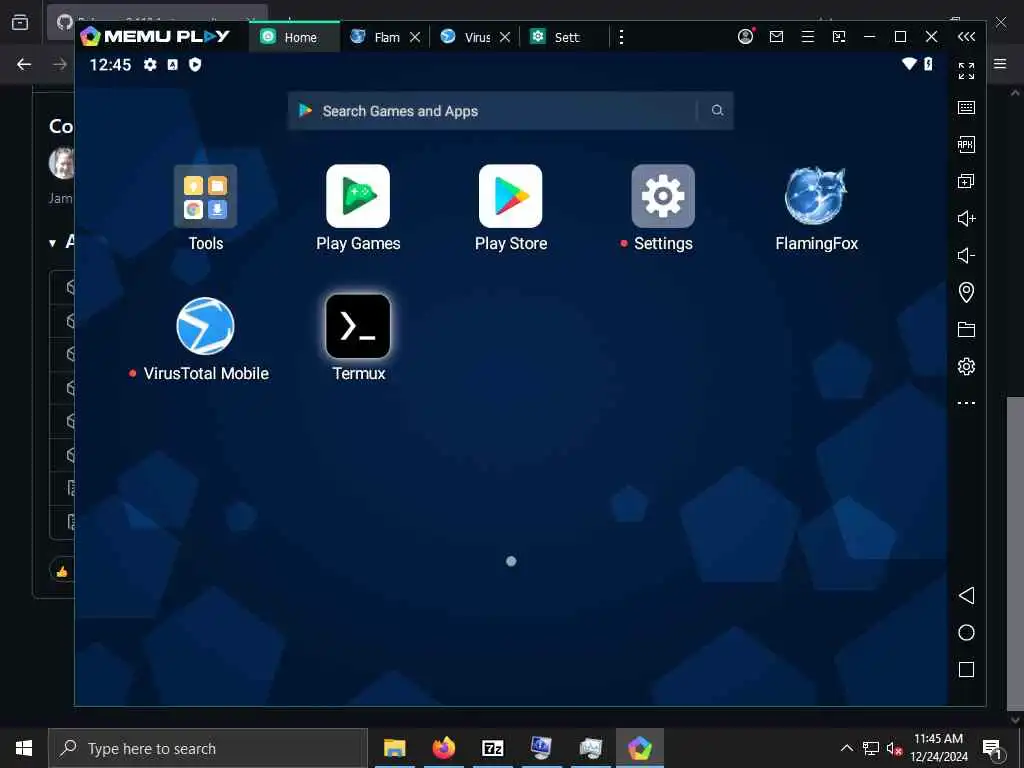
Task: Open multi-instance manager icon in sidebar
Action: coord(967,181)
